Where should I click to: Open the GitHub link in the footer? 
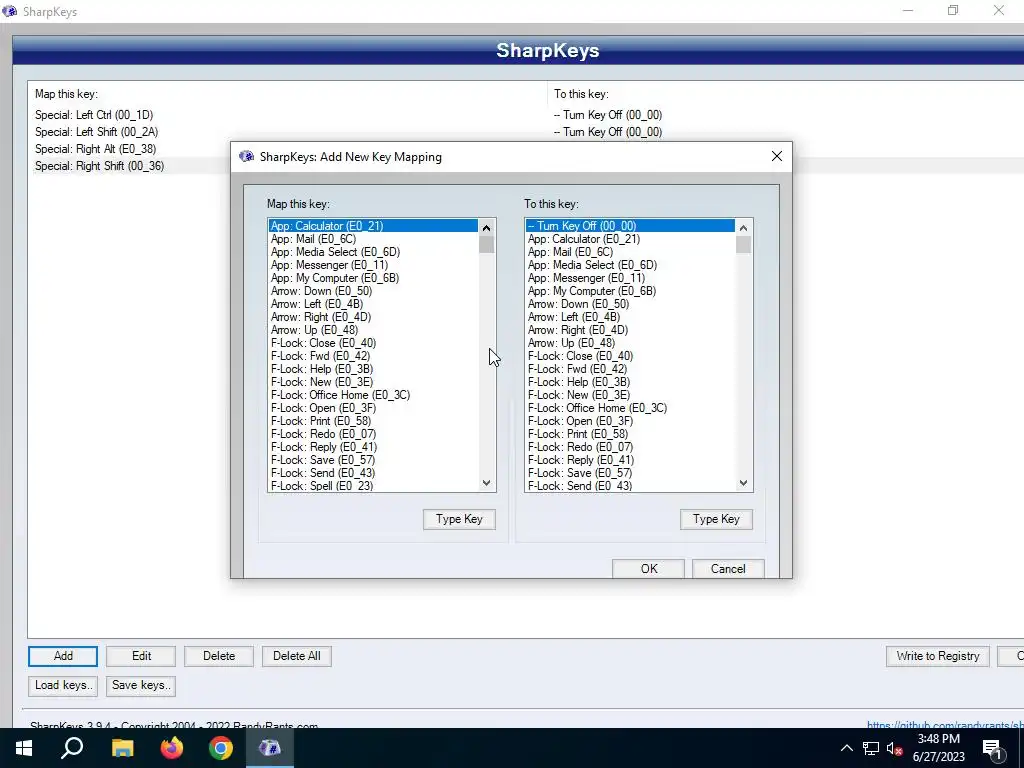945,725
